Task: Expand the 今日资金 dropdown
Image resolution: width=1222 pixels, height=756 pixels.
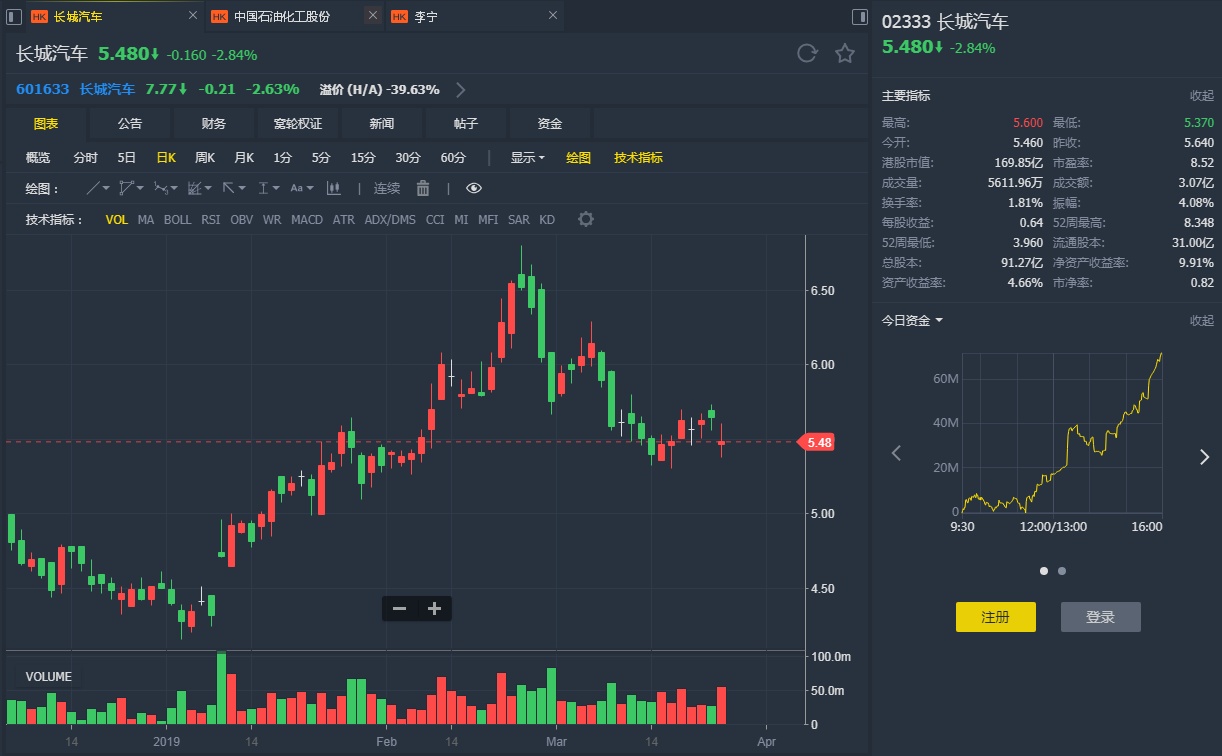Action: point(911,321)
